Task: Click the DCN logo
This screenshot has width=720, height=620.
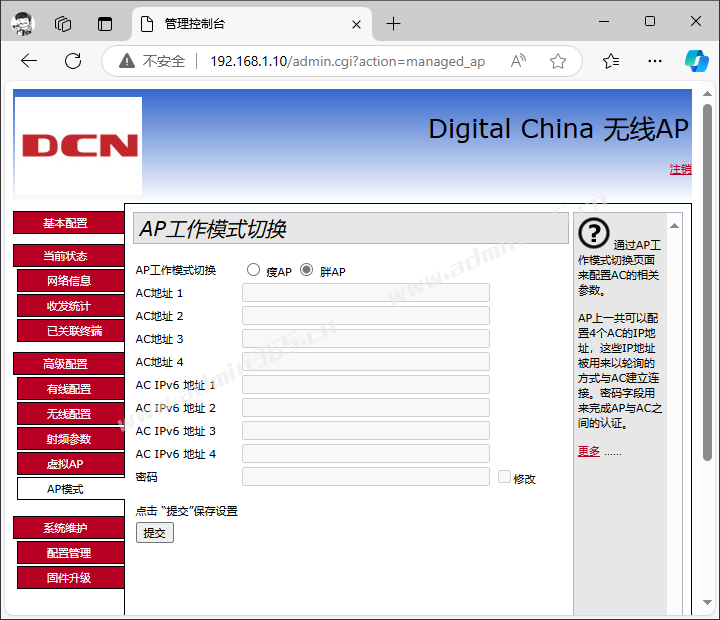Action: (x=78, y=146)
